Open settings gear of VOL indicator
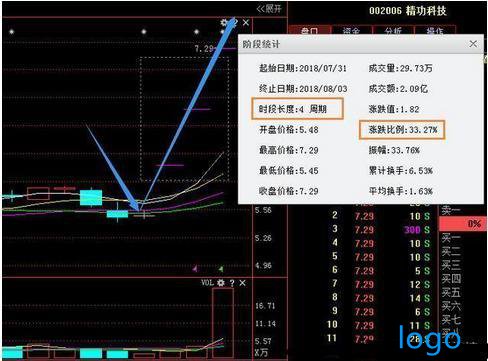 coord(221,283)
